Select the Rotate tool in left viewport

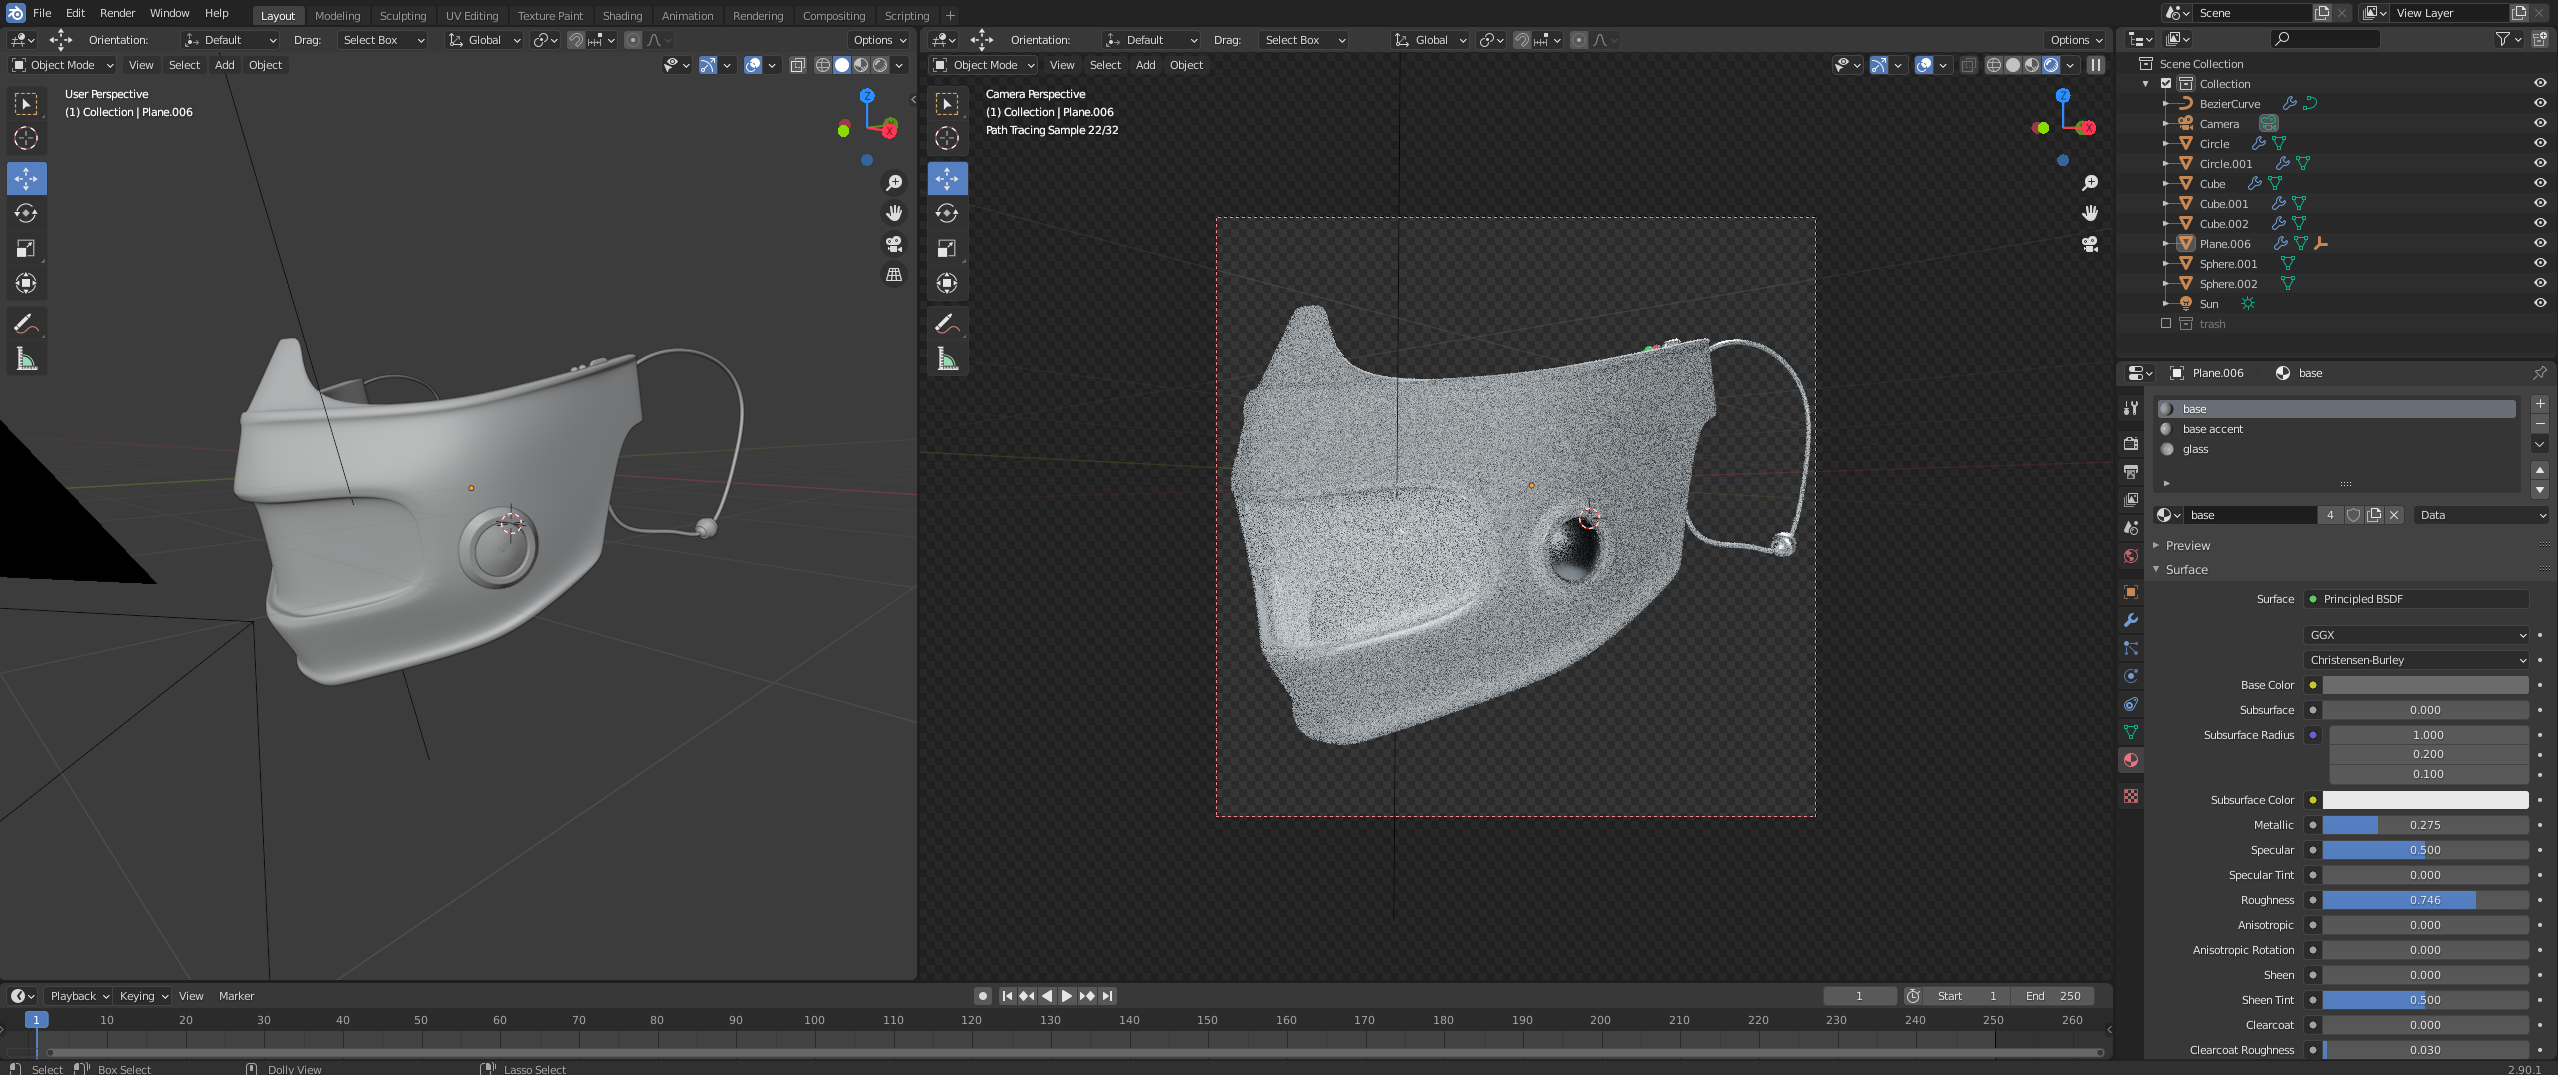tap(26, 214)
